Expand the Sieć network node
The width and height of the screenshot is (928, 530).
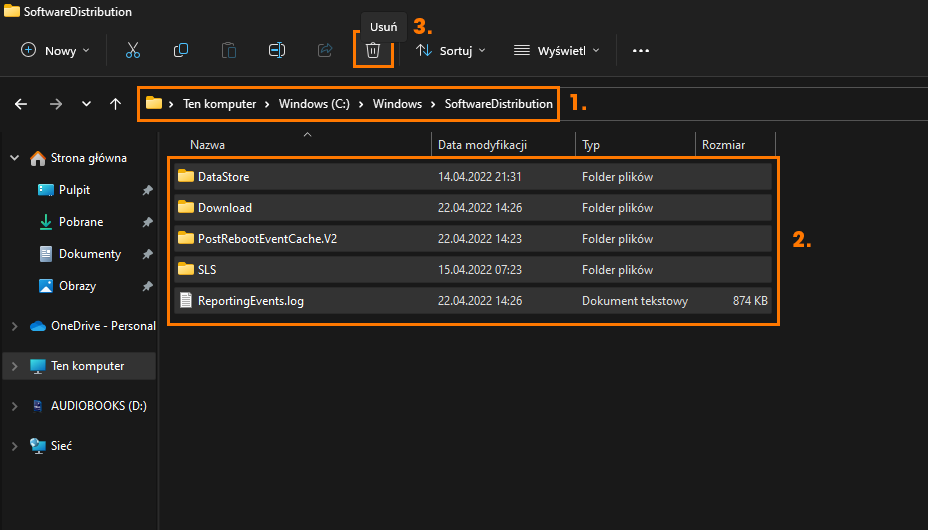[15, 446]
